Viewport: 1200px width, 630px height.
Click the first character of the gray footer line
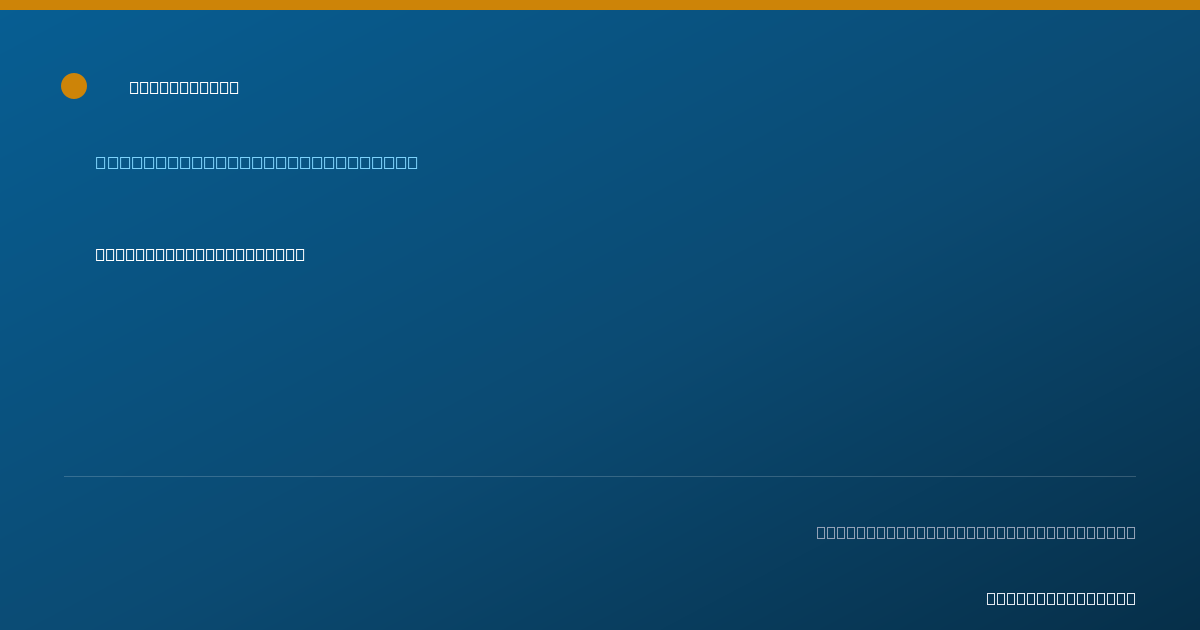coord(822,532)
